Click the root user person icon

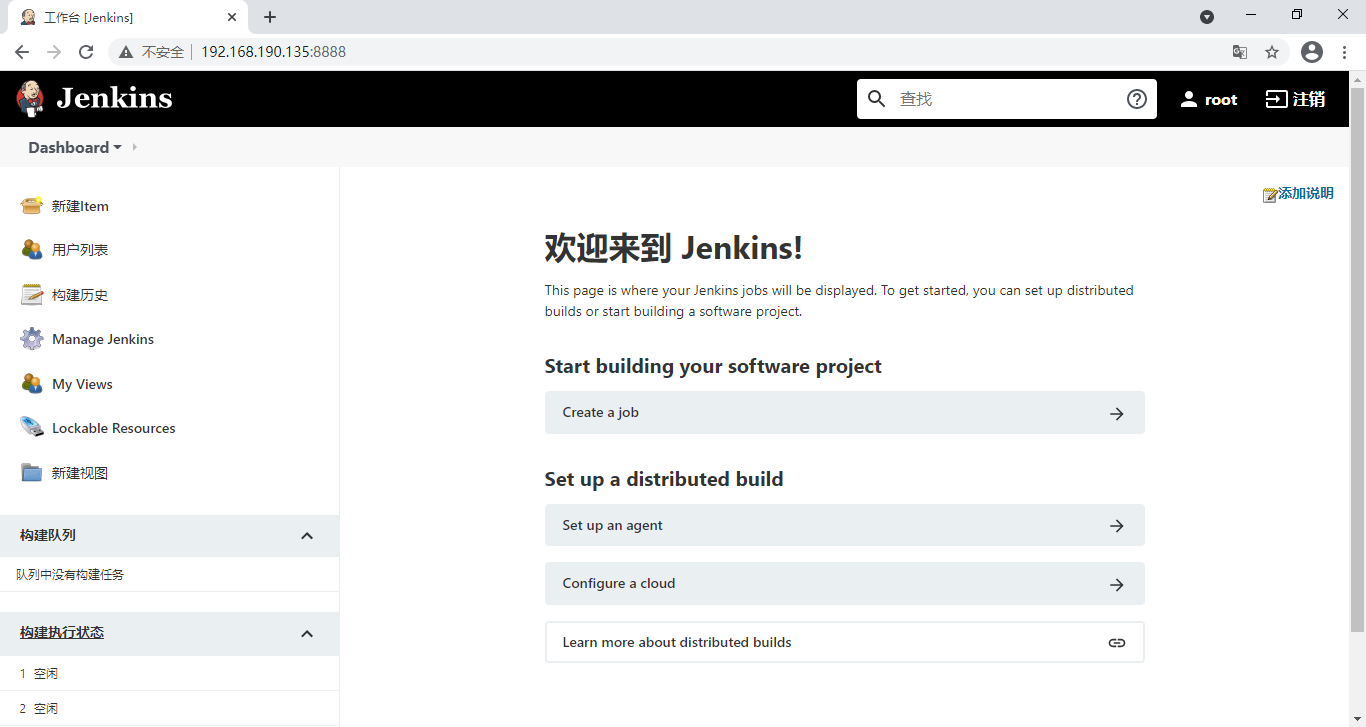[1189, 99]
